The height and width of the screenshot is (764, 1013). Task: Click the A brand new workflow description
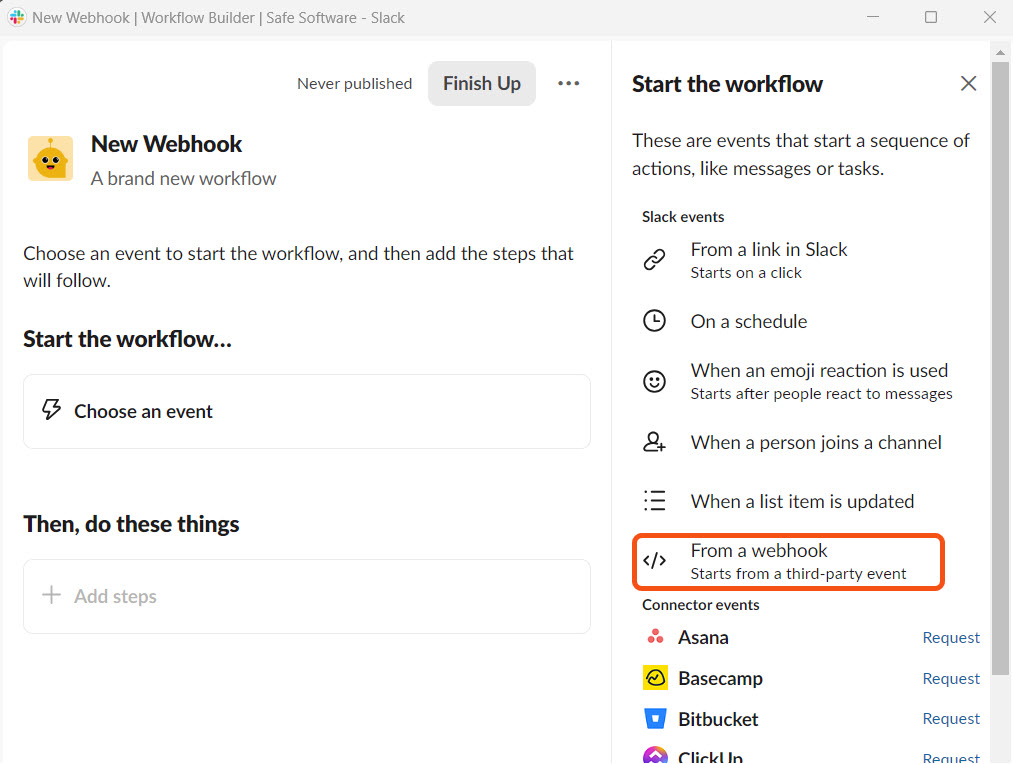(x=183, y=178)
